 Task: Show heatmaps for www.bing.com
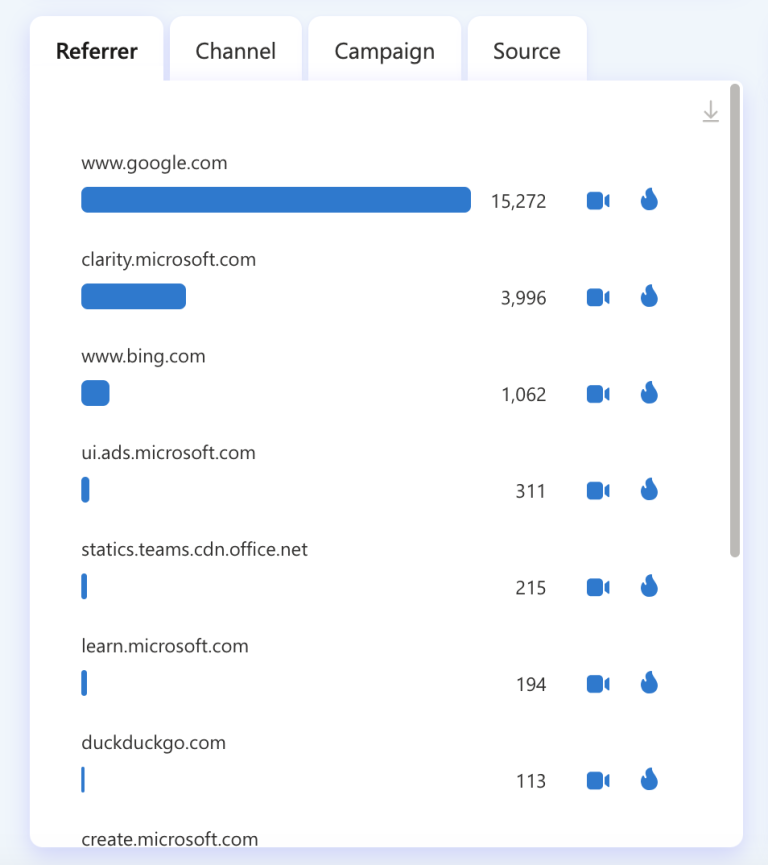(649, 393)
